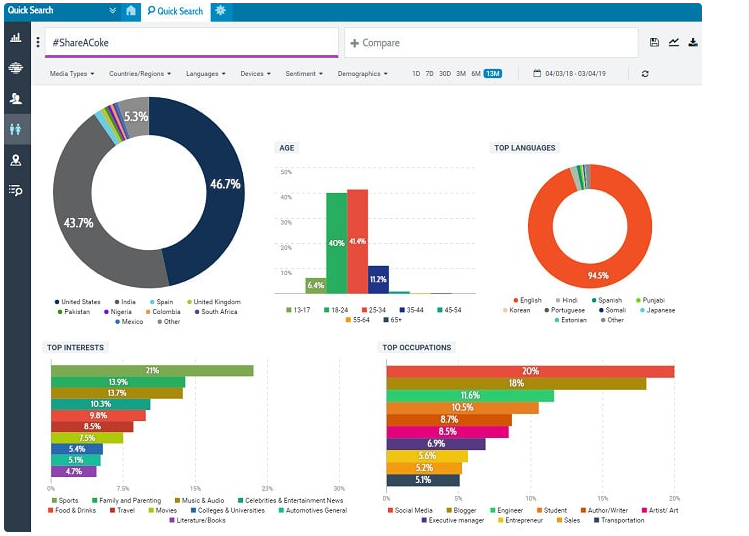
Task: Open the Countries/Regions filter dropdown
Action: [x=140, y=74]
